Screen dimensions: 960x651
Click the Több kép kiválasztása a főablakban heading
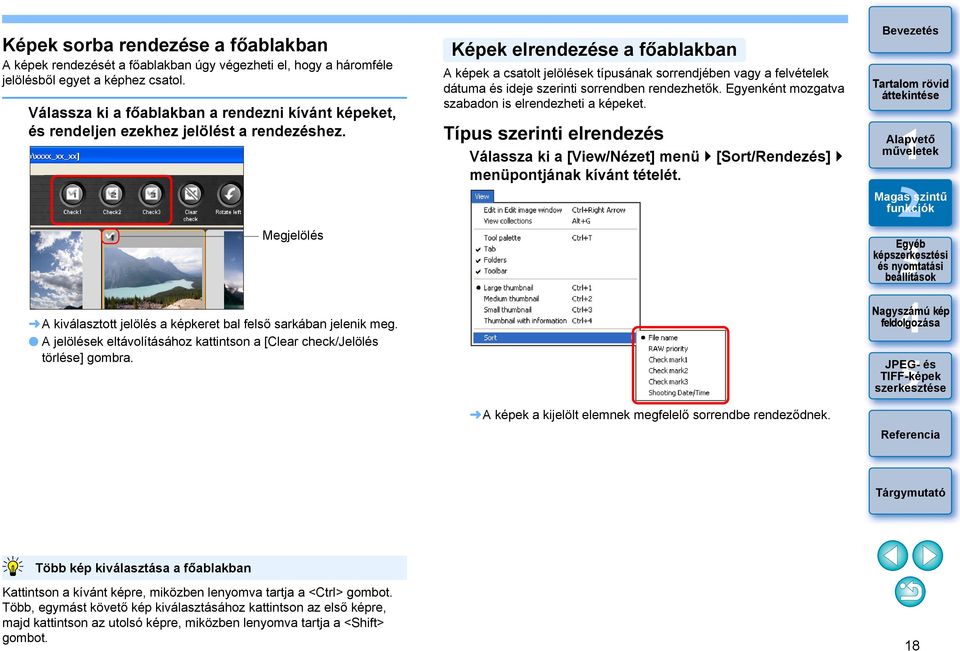tap(143, 568)
